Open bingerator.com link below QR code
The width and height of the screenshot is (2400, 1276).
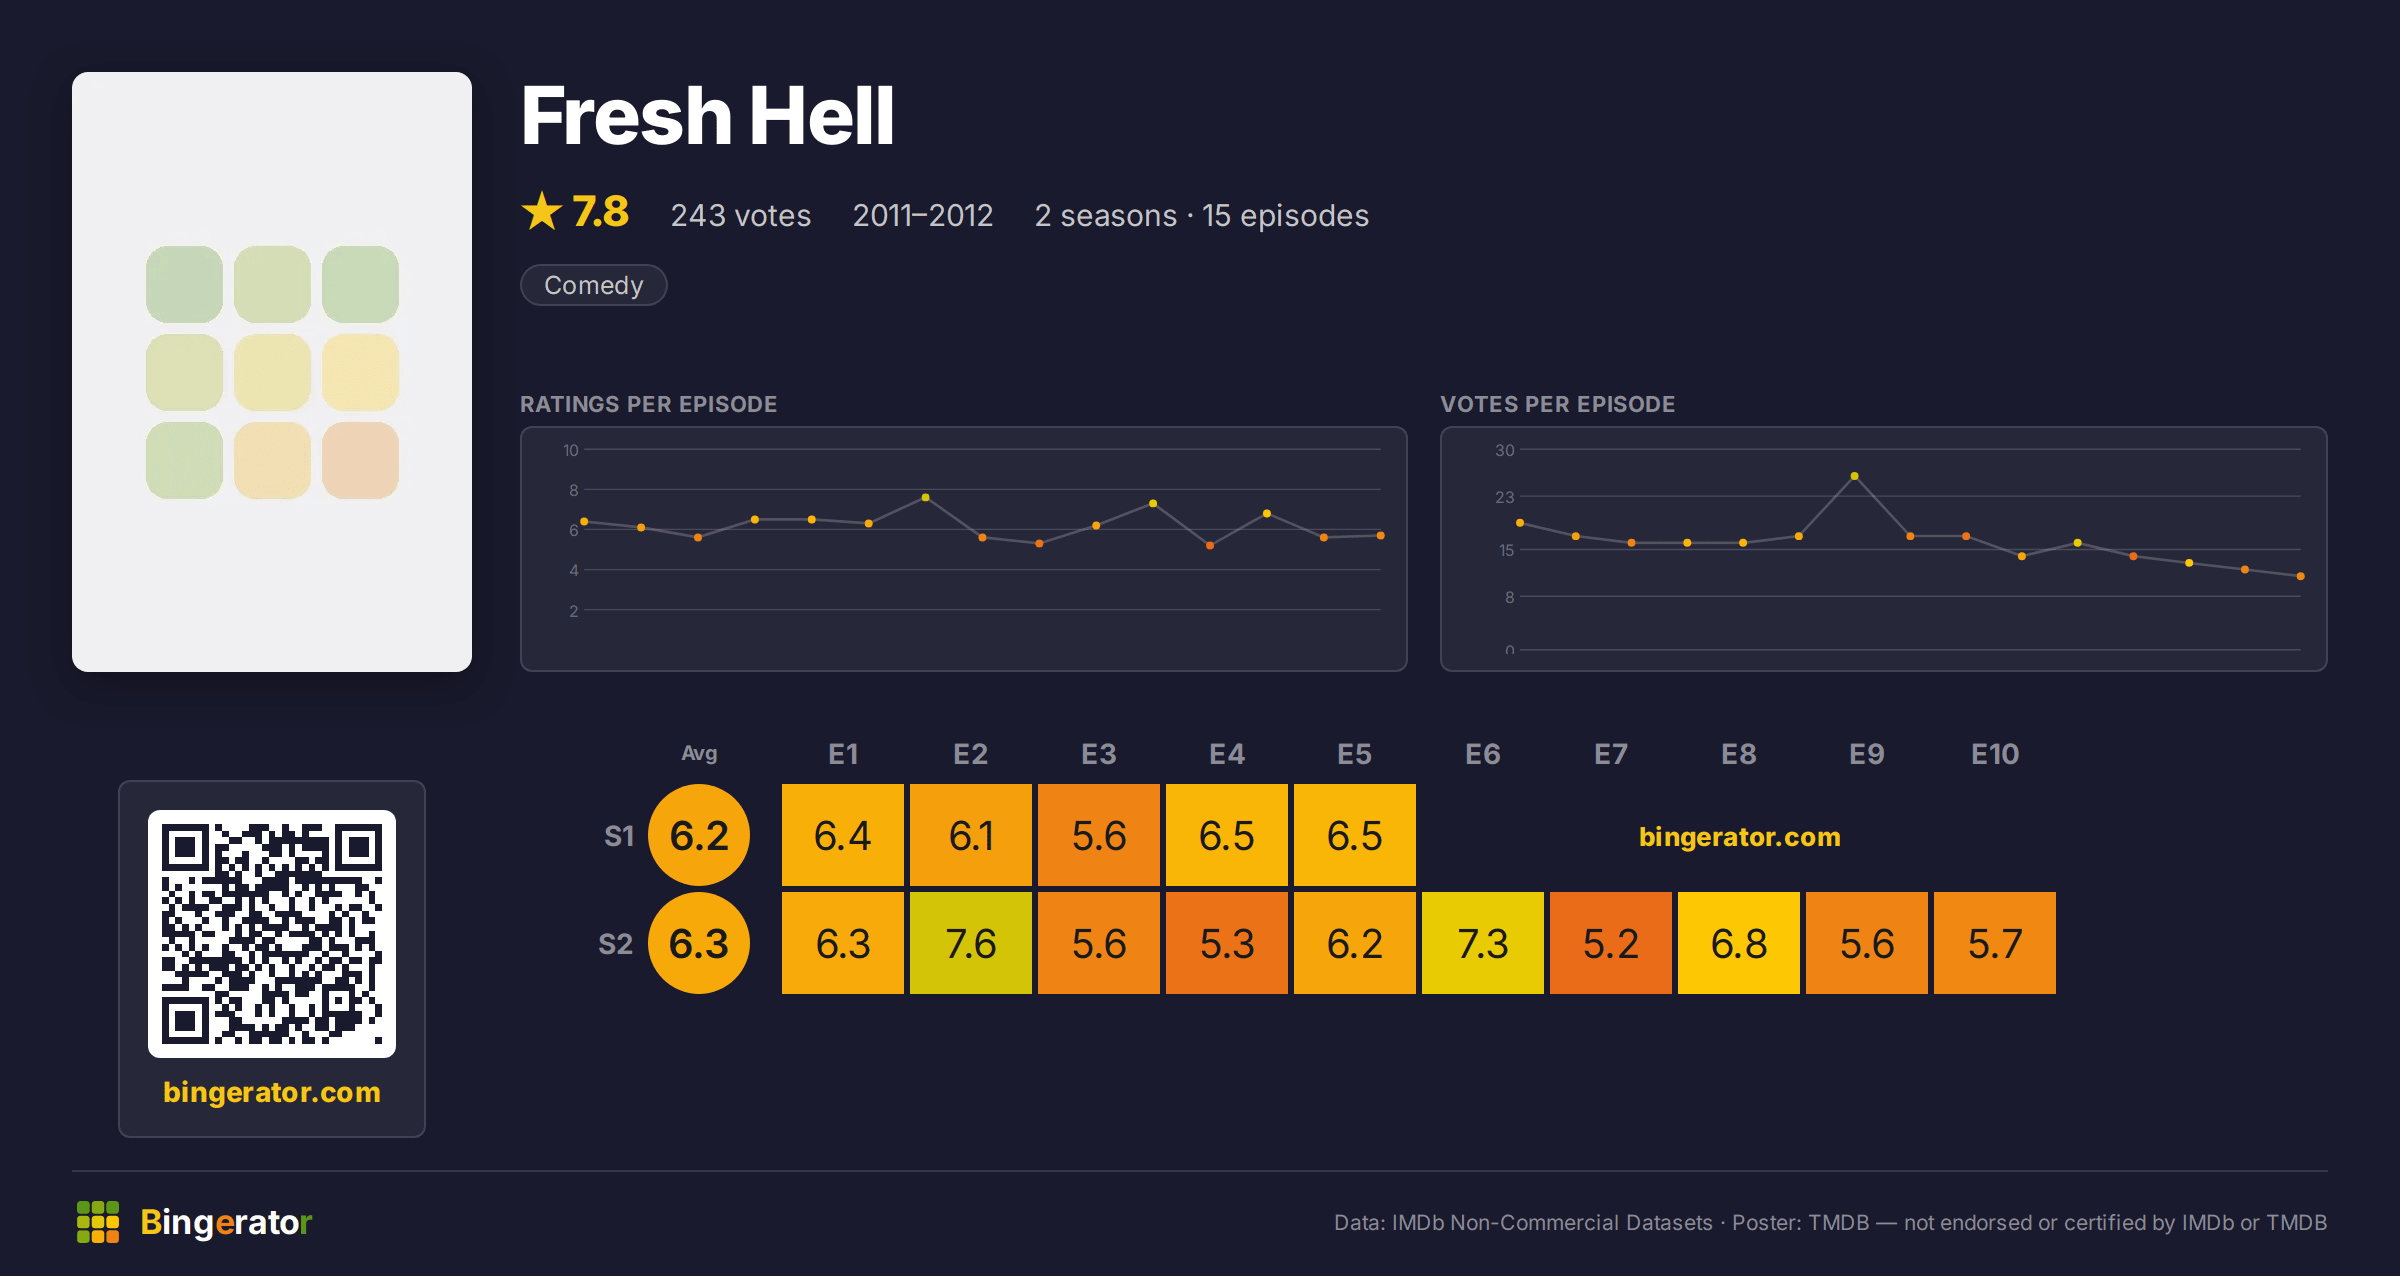272,1092
